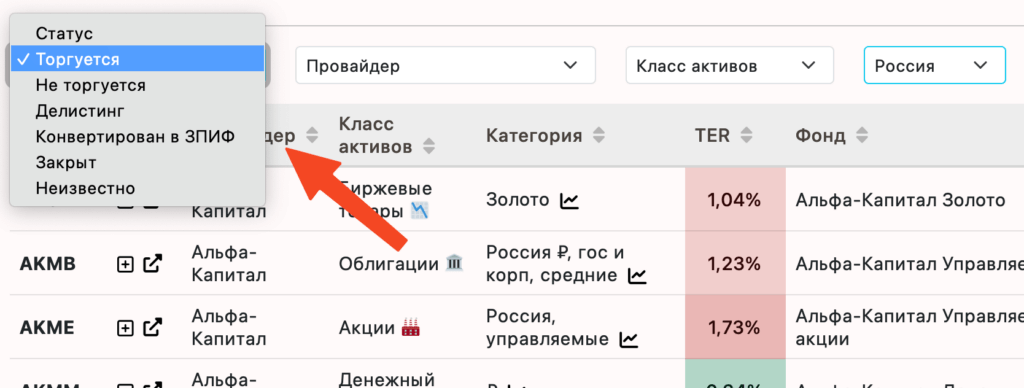1024x388 pixels.
Task: Open the Класс активов filter dropdown
Action: pos(729,65)
